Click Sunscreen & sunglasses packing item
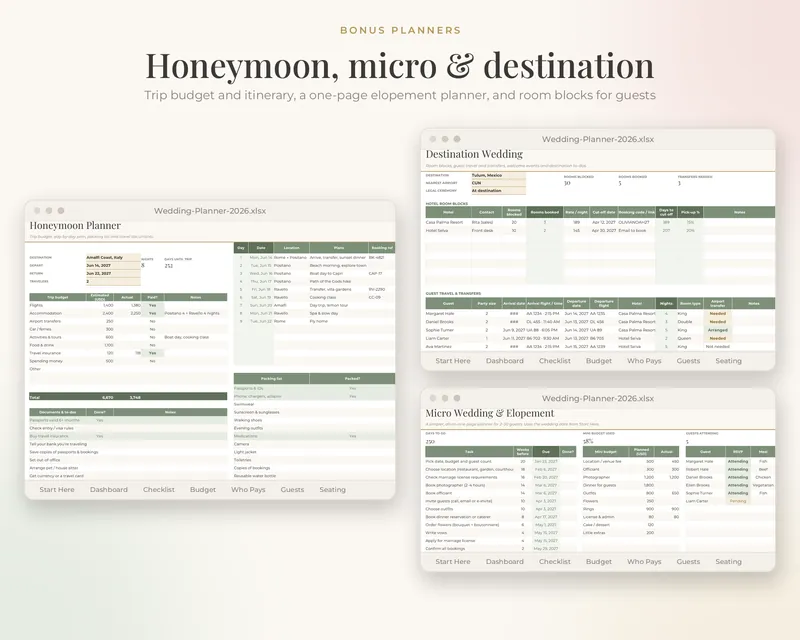Image resolution: width=800 pixels, height=640 pixels. click(257, 412)
